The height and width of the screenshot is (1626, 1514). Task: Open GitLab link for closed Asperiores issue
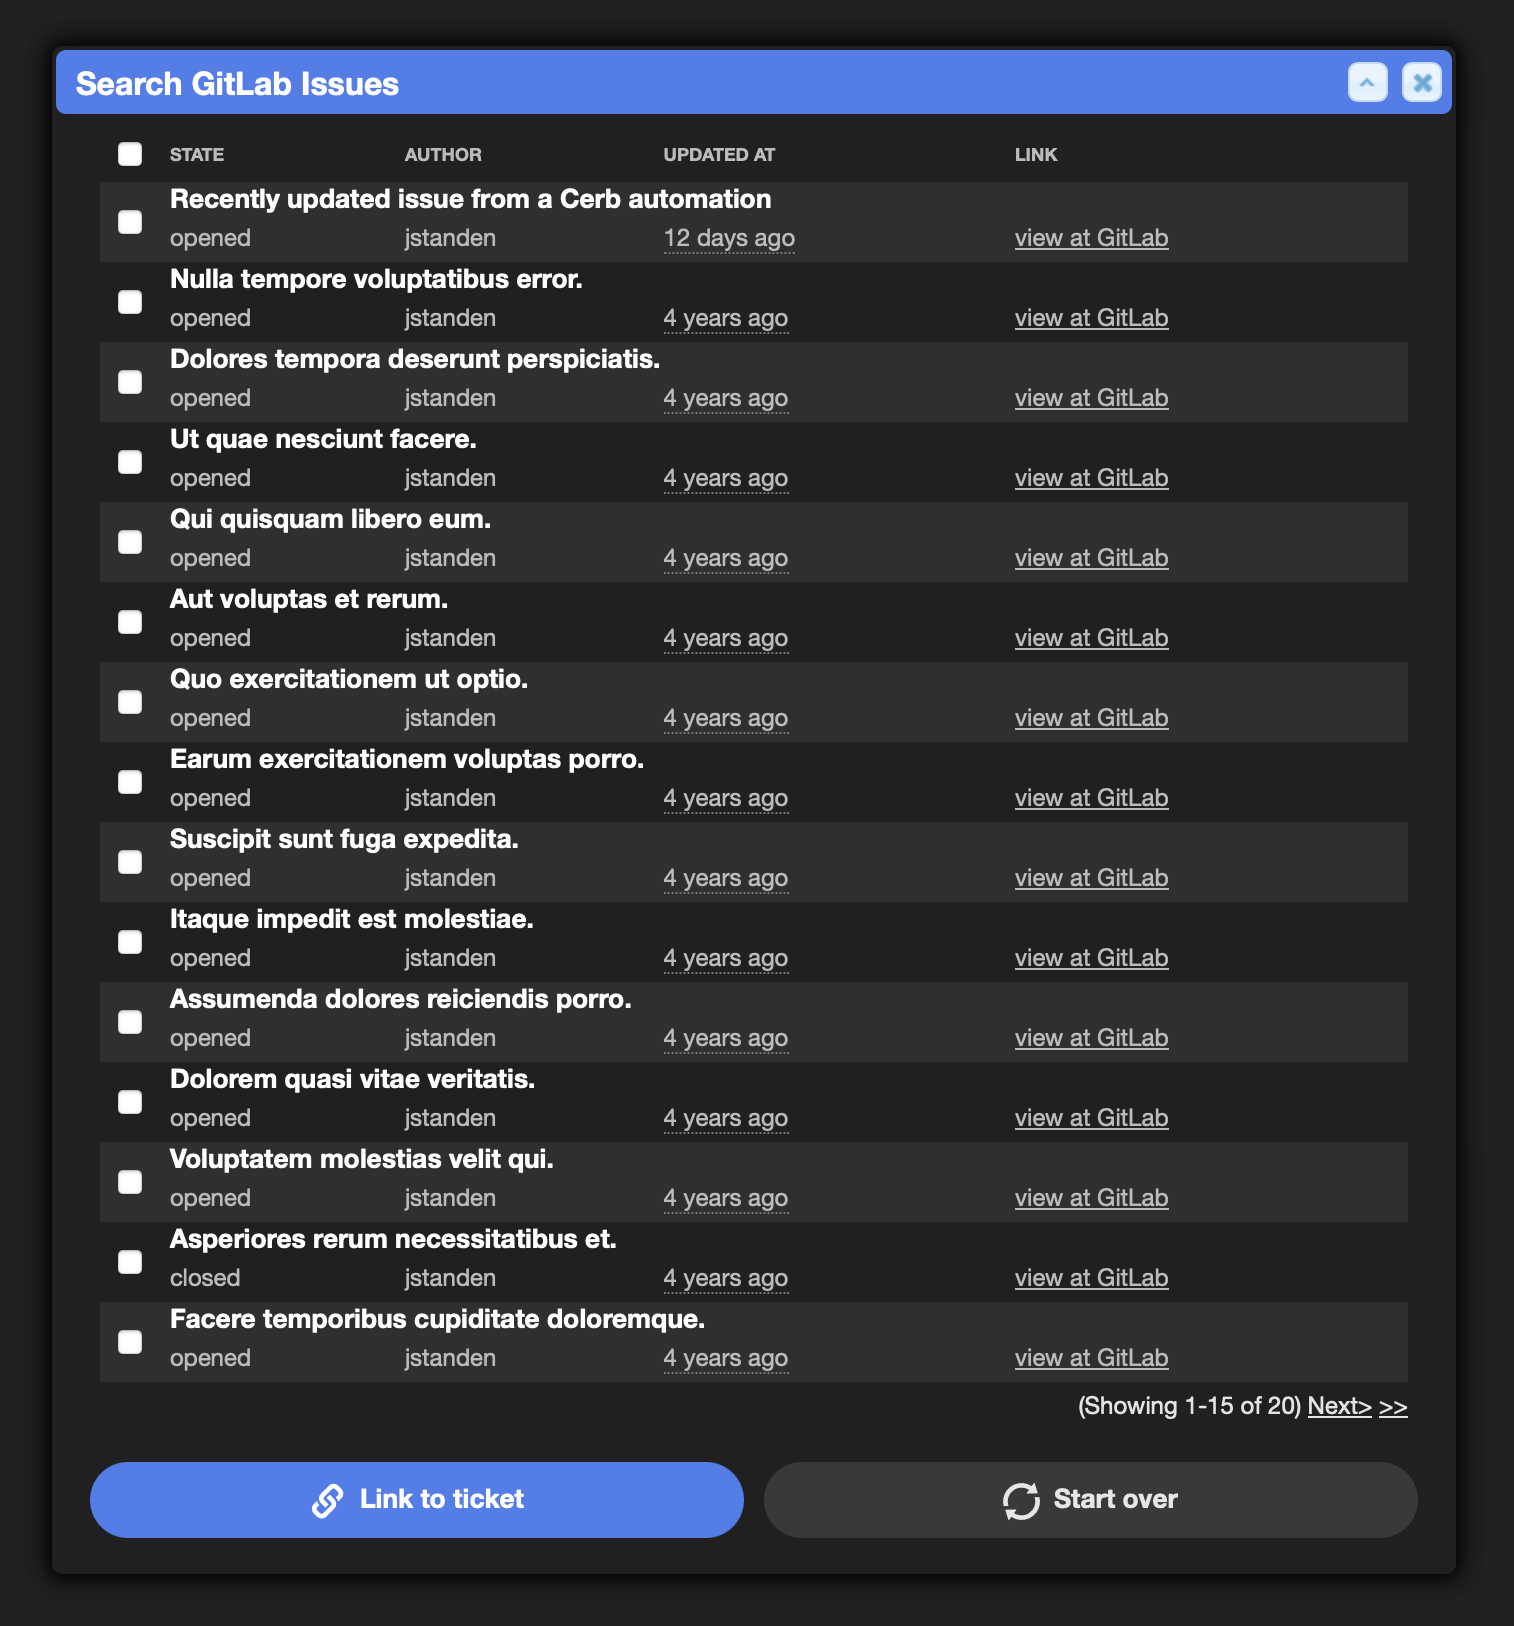(x=1091, y=1278)
